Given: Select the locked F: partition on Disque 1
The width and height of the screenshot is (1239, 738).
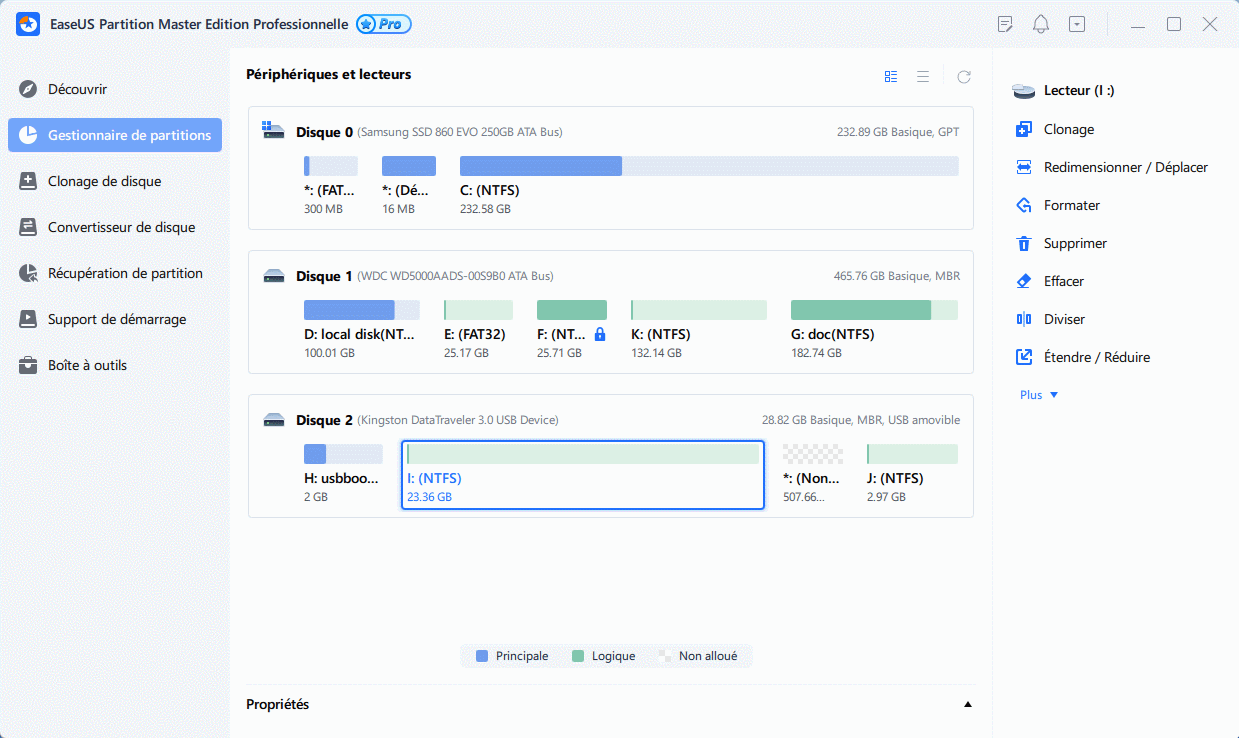Looking at the screenshot, I should pos(571,310).
